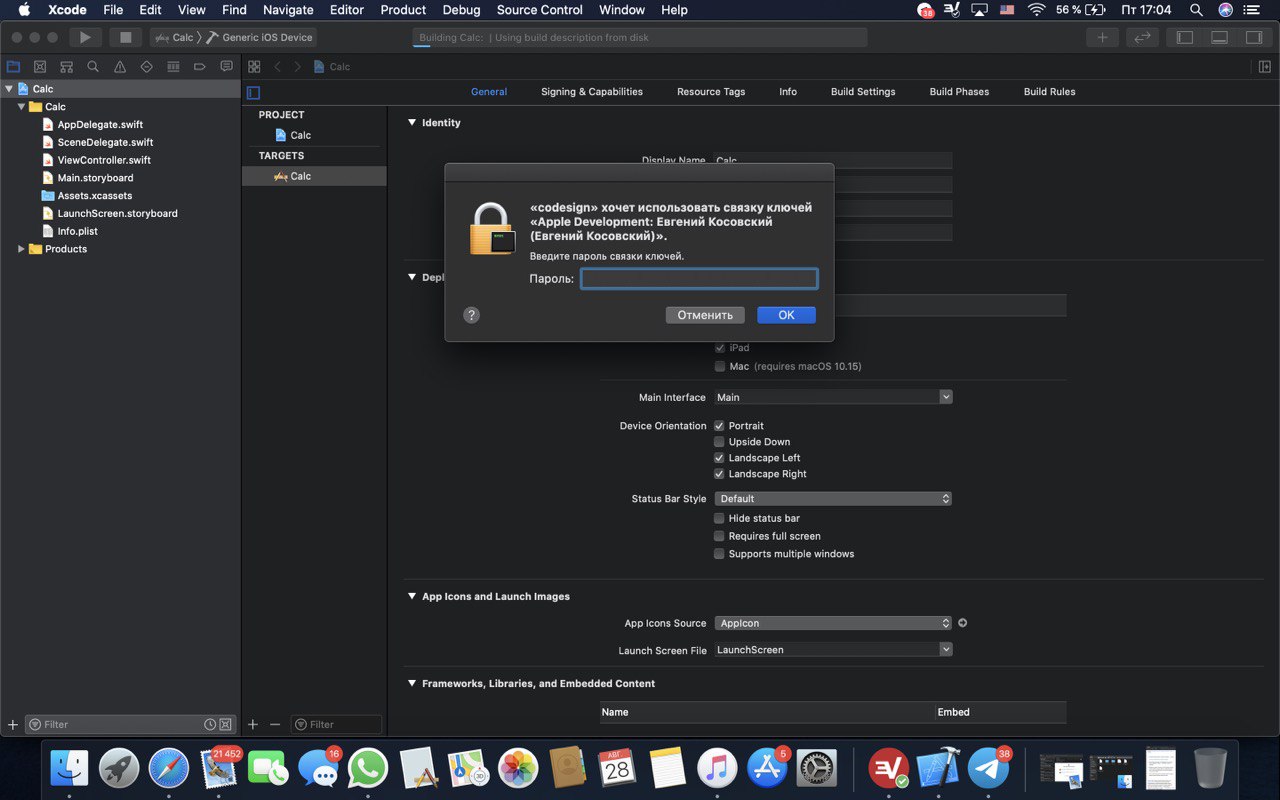Show the Project navigator folder icon

tap(13, 67)
